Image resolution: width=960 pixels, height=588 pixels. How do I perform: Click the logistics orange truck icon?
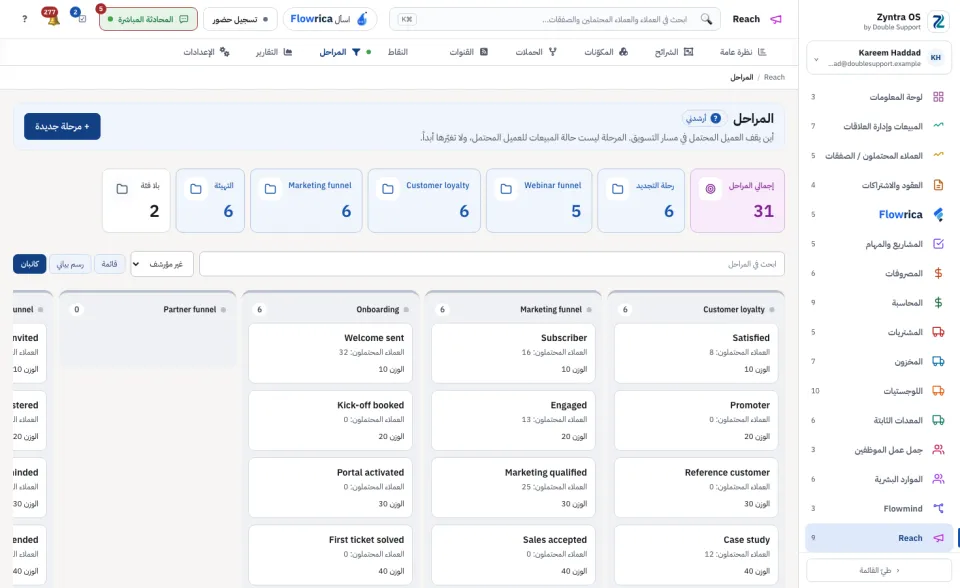[938, 391]
